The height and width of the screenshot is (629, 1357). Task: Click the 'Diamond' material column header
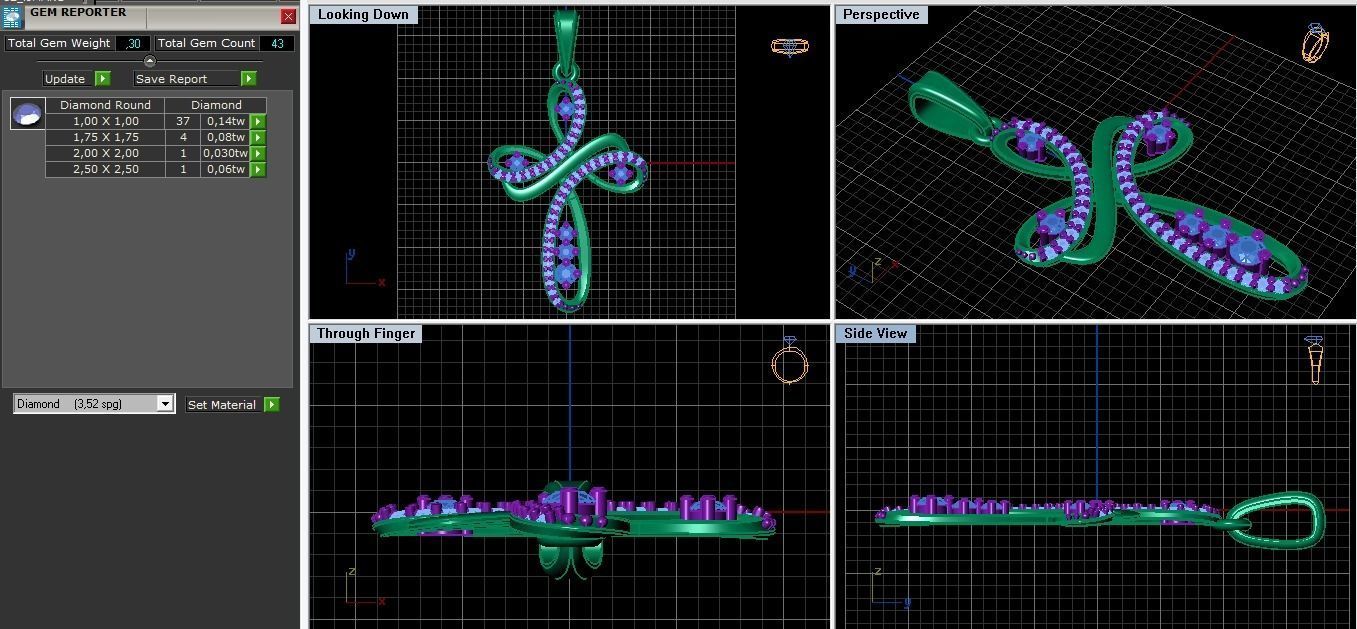pyautogui.click(x=216, y=105)
